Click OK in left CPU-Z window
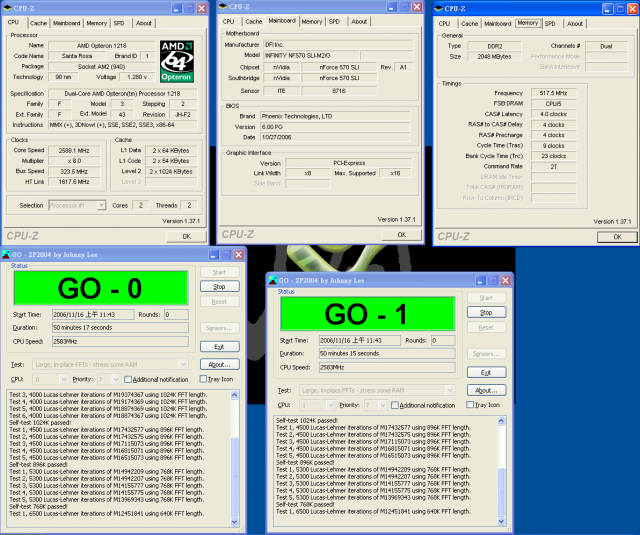The width and height of the screenshot is (640, 535). (187, 236)
